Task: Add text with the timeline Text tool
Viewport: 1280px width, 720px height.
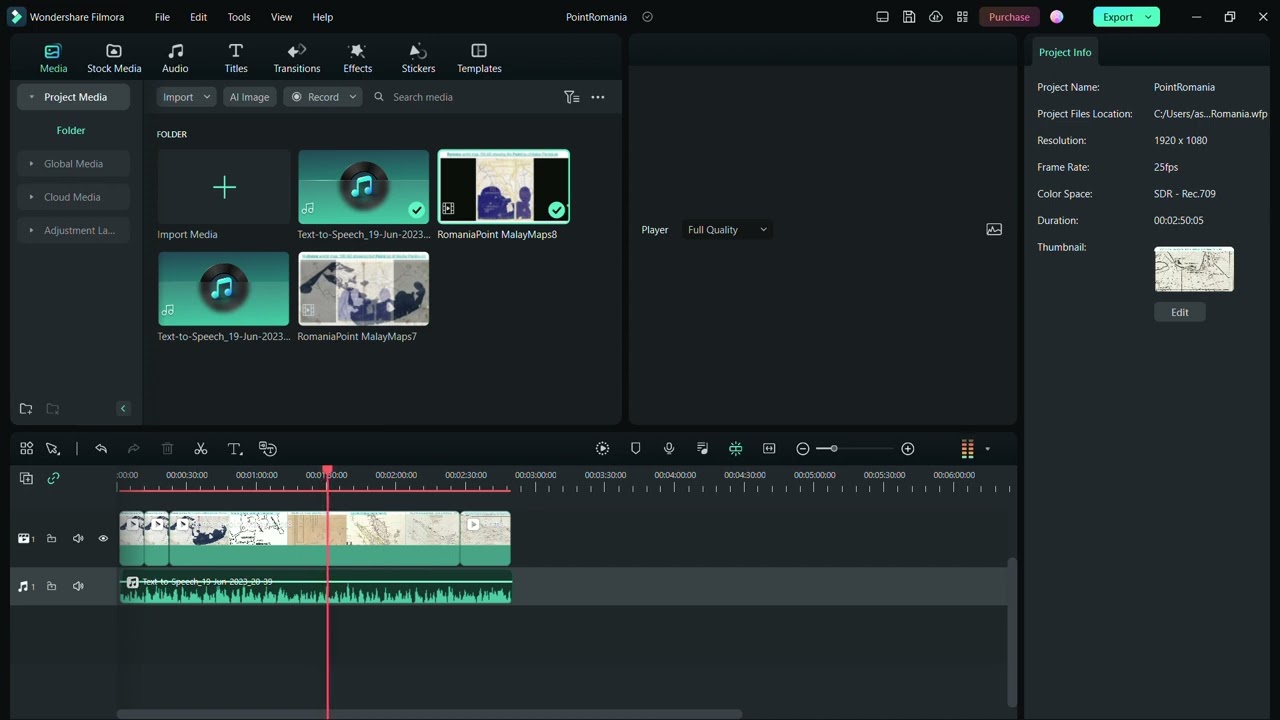Action: [x=235, y=449]
